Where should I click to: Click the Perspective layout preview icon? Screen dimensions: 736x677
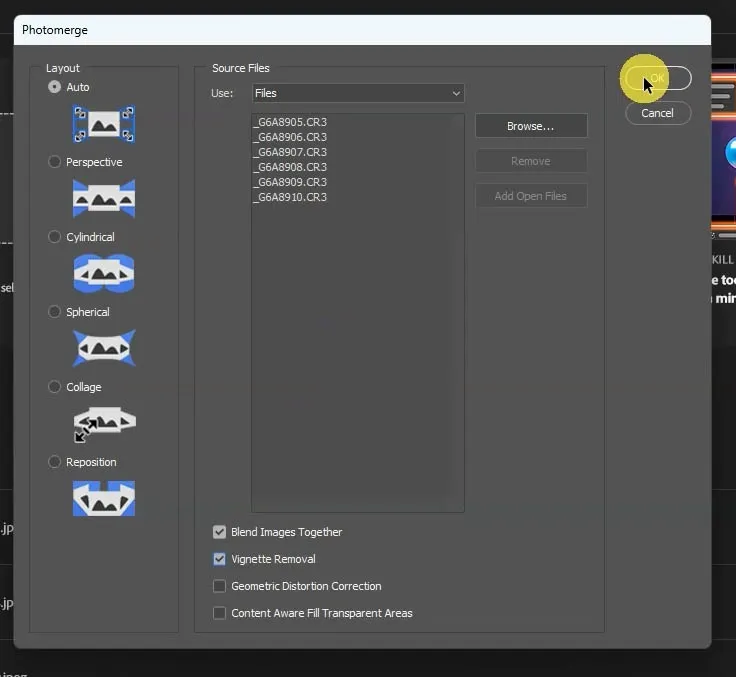[104, 199]
